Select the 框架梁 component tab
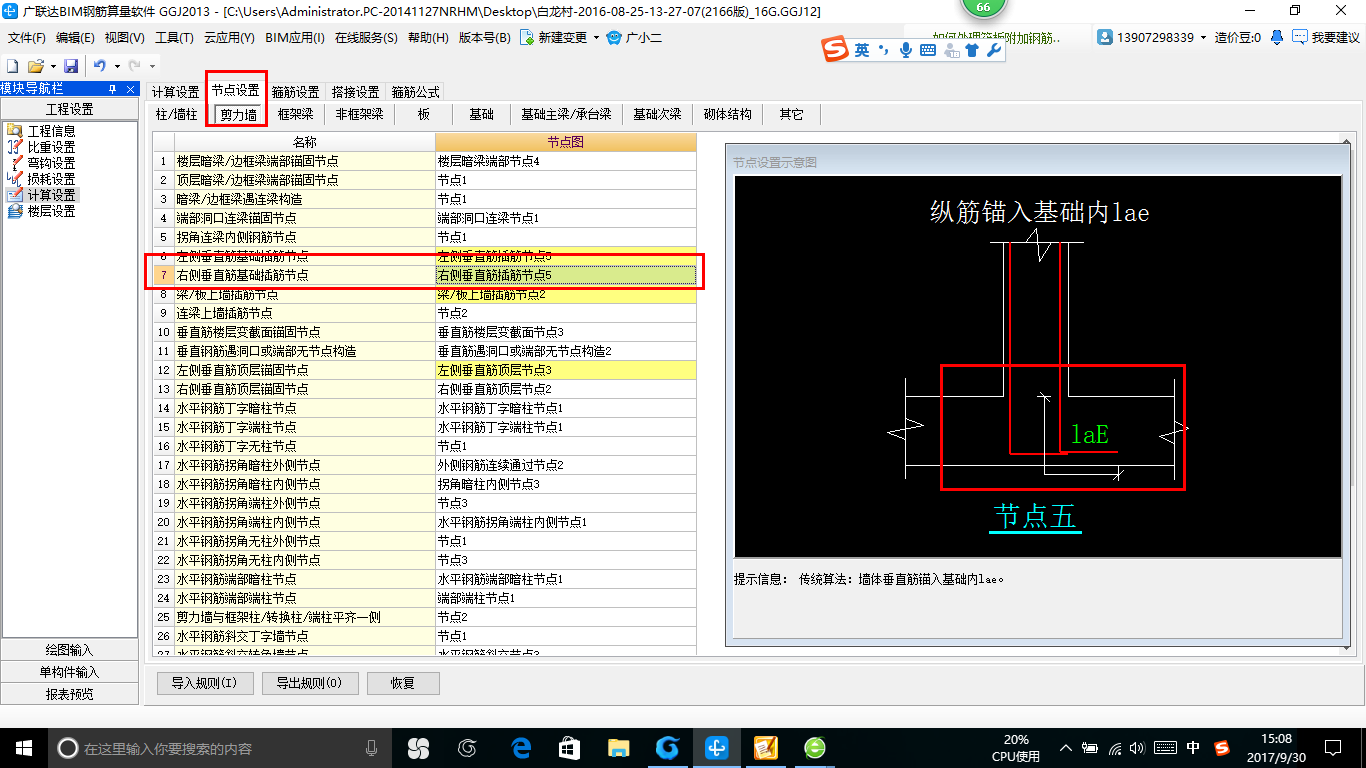1366x768 pixels. coord(296,114)
